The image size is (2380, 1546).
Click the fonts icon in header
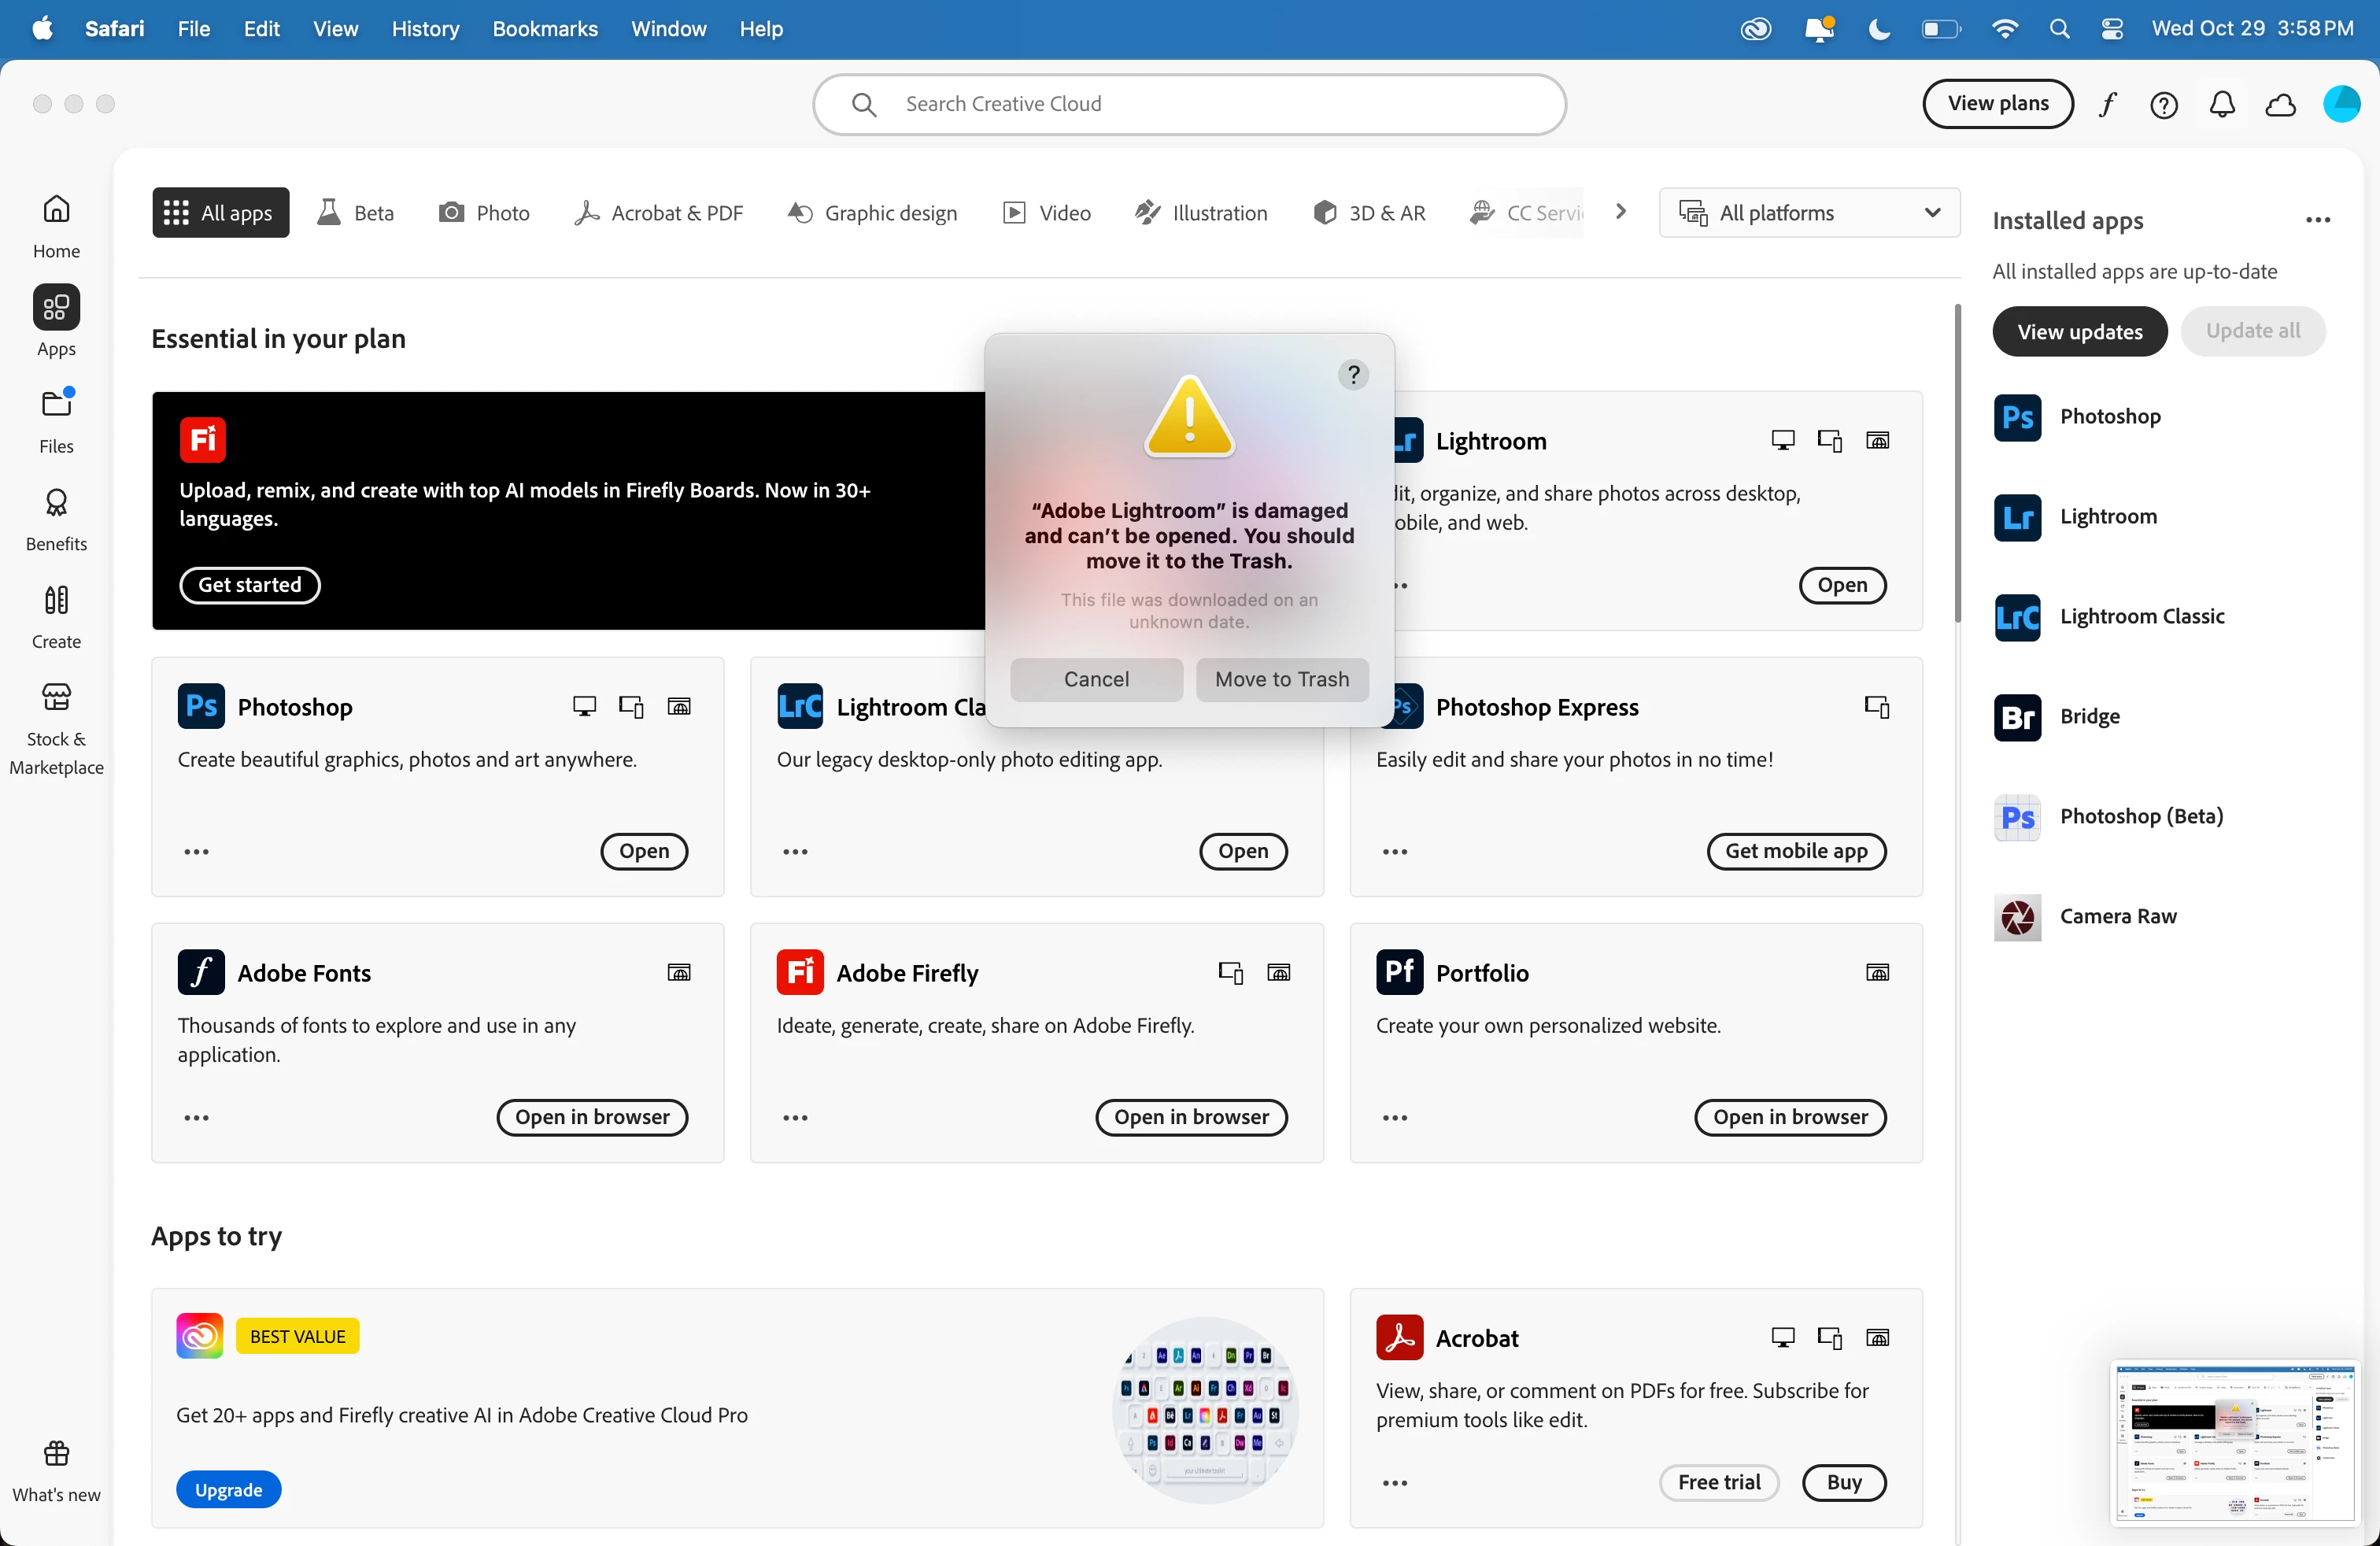coord(2108,104)
